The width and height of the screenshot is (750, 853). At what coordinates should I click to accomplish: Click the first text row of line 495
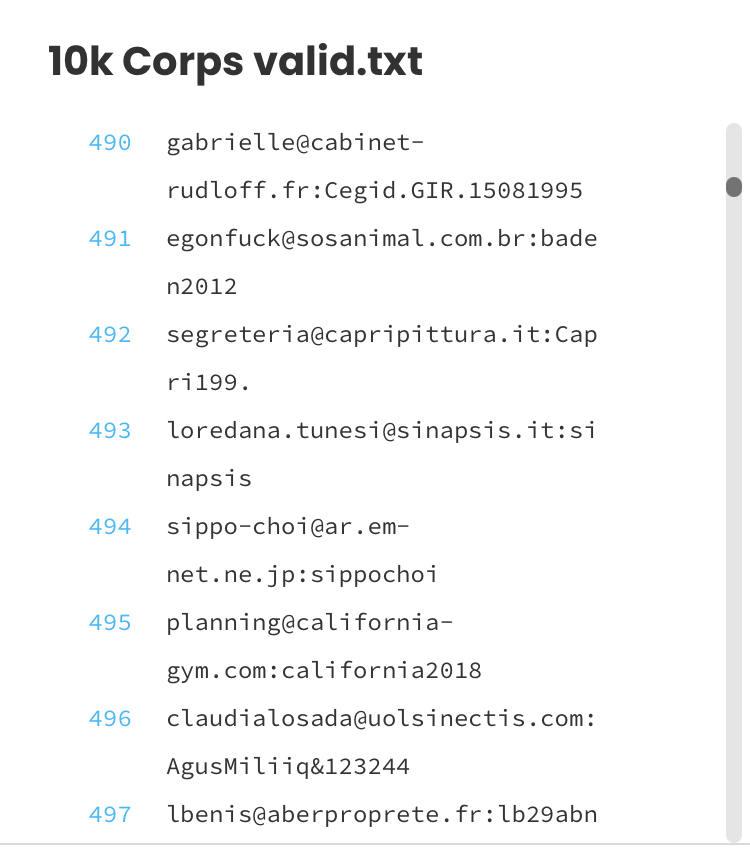coord(310,623)
